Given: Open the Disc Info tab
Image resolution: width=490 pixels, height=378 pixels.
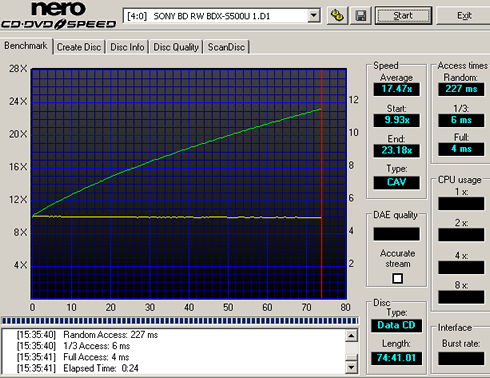Looking at the screenshot, I should click(127, 47).
